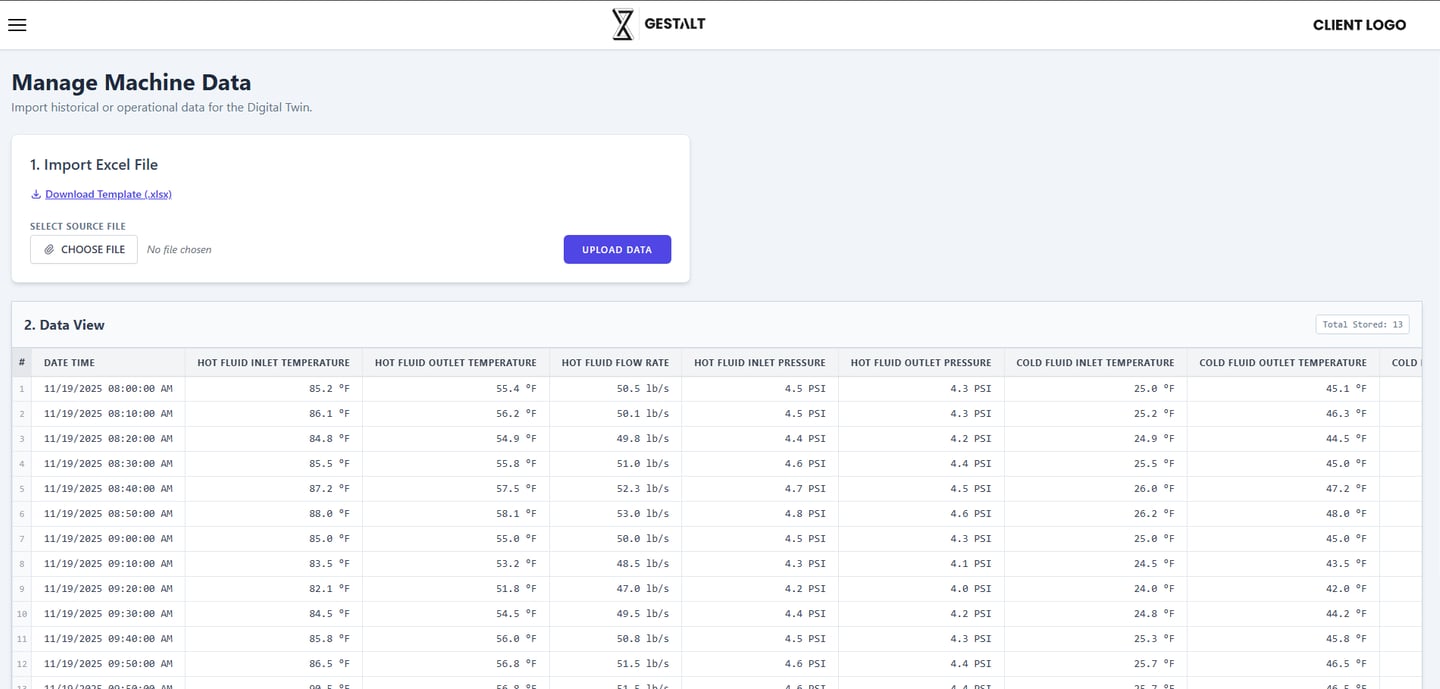Click Hot Fluid Outlet Pressure column header
This screenshot has width=1440, height=689.
click(x=921, y=362)
